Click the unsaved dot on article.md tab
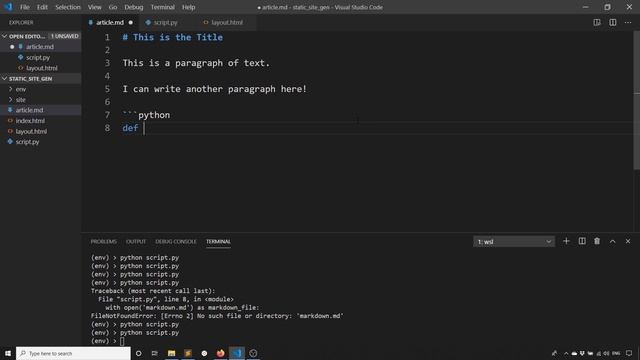The width and height of the screenshot is (640, 360). click(x=131, y=22)
